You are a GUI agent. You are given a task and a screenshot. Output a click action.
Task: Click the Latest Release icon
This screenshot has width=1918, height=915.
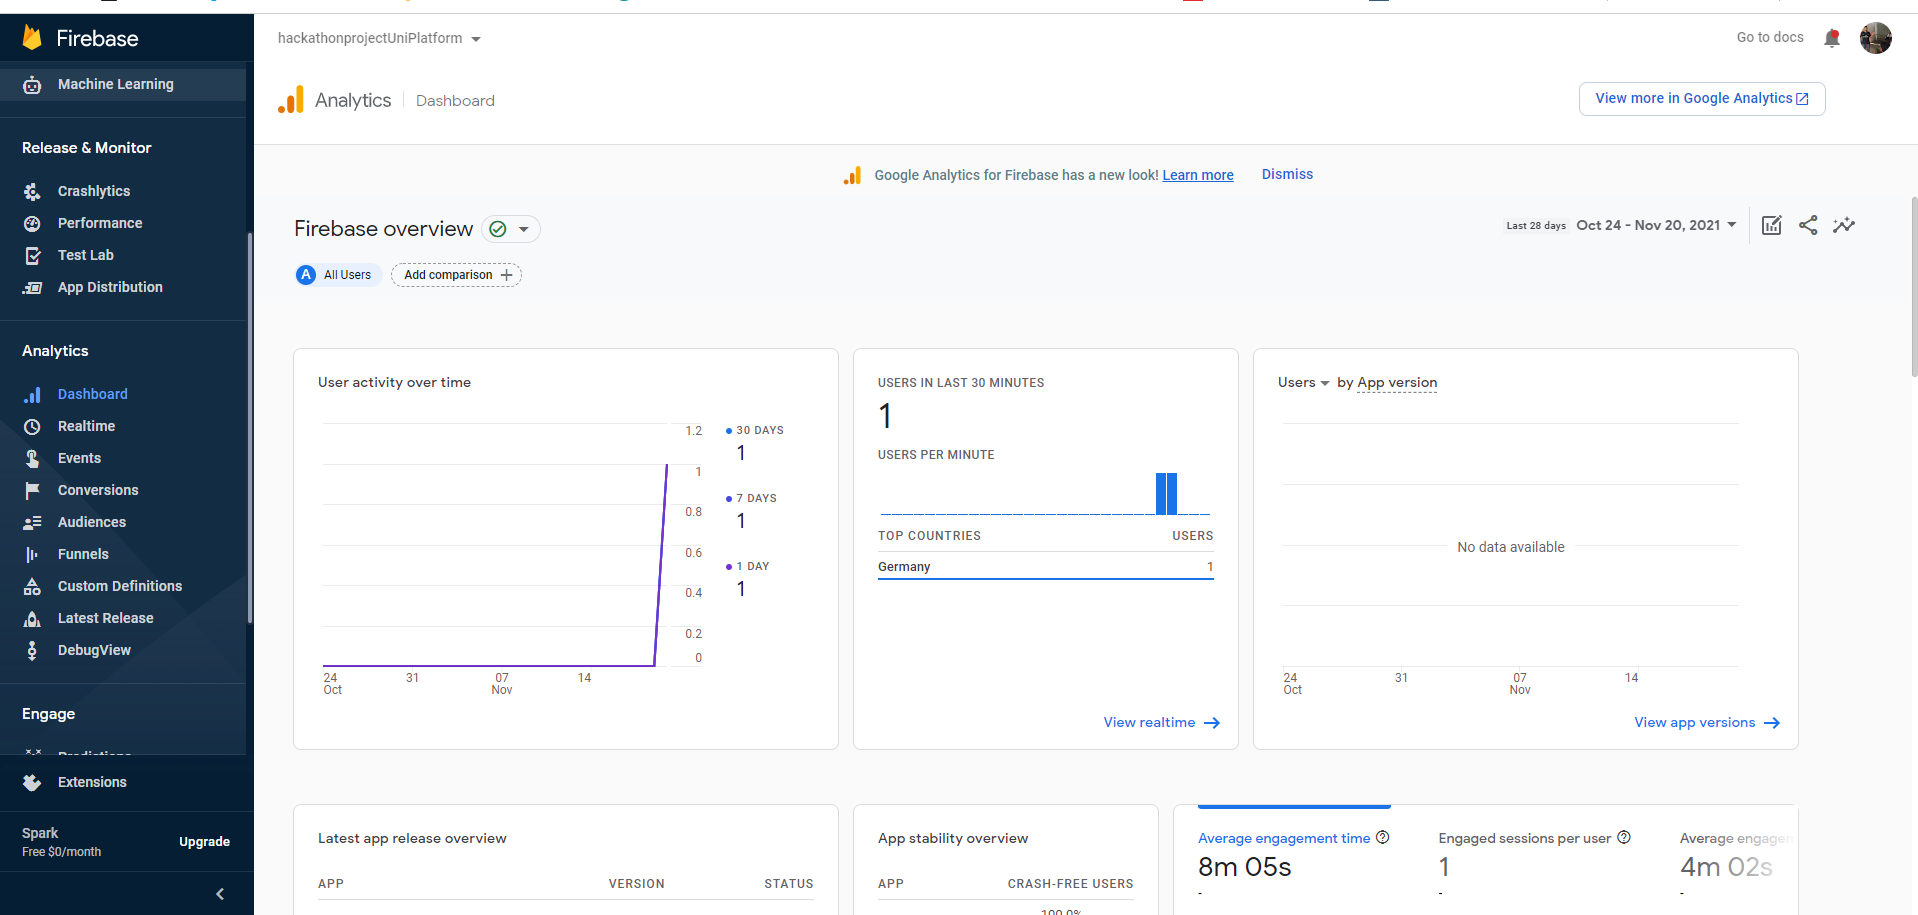pyautogui.click(x=32, y=618)
